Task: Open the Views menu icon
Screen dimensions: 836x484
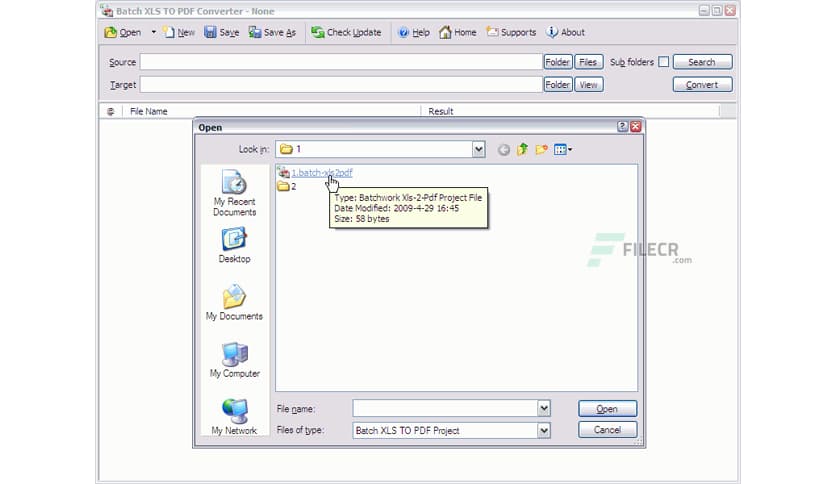Action: [x=562, y=150]
